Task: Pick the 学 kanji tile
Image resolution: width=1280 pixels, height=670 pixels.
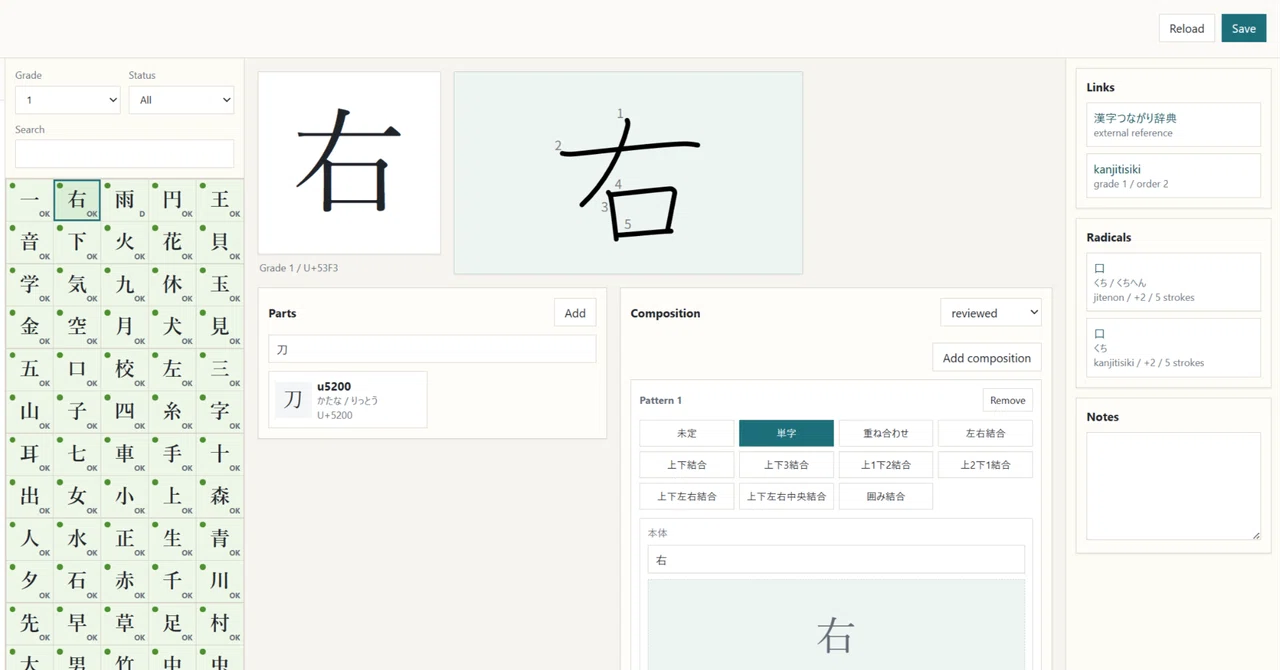Action: (30, 285)
